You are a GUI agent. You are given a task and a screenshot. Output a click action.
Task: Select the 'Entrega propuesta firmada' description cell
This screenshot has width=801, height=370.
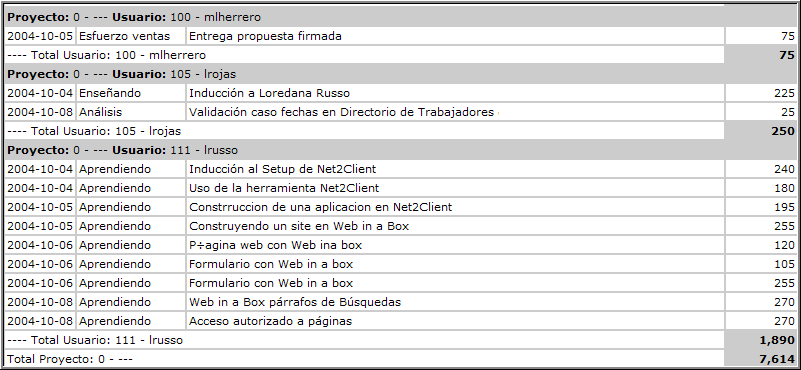[x=455, y=36]
